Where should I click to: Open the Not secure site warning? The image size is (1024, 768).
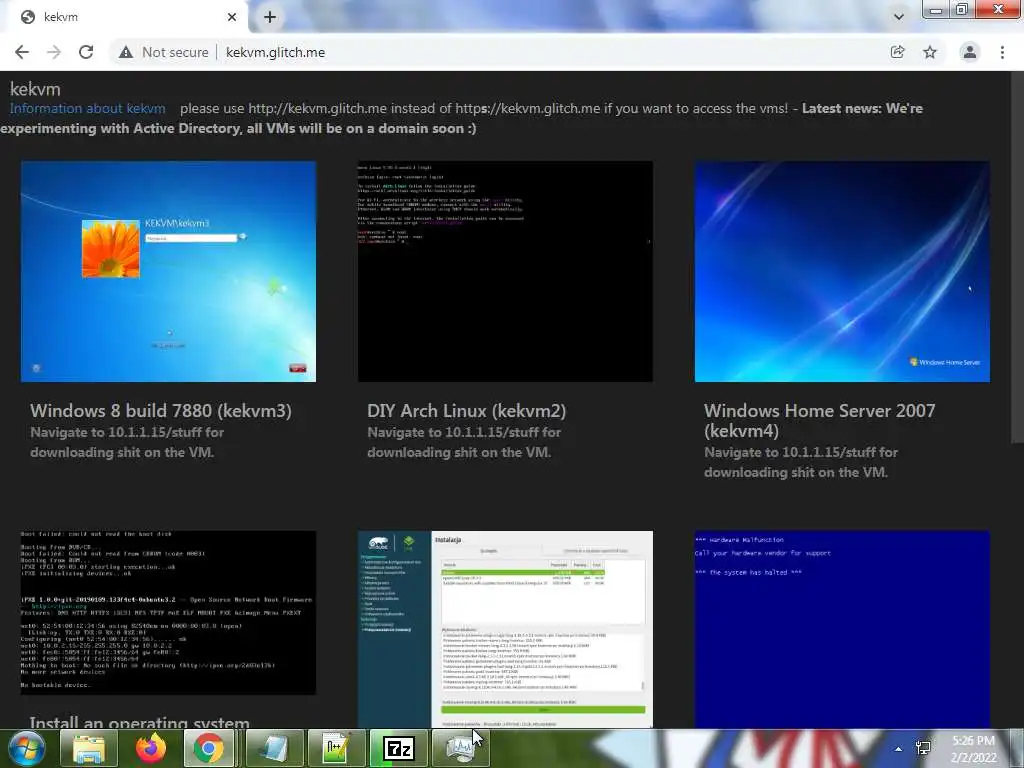click(x=163, y=52)
